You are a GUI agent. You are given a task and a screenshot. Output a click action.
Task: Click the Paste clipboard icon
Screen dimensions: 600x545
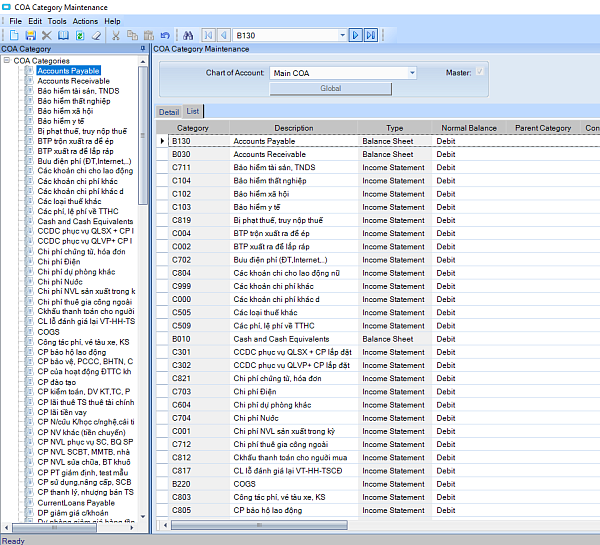click(149, 36)
